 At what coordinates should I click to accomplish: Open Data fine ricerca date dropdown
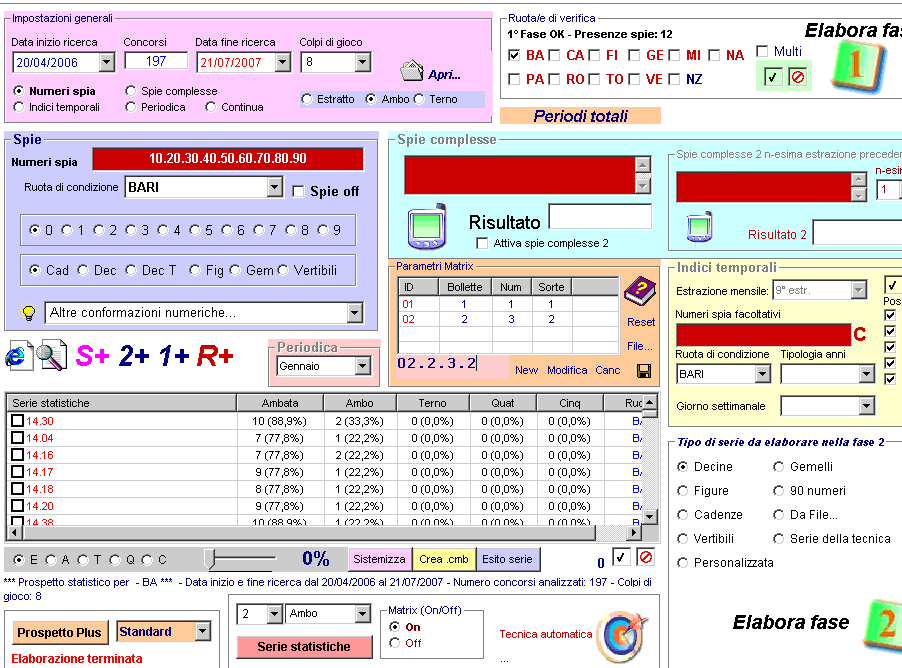[x=282, y=62]
